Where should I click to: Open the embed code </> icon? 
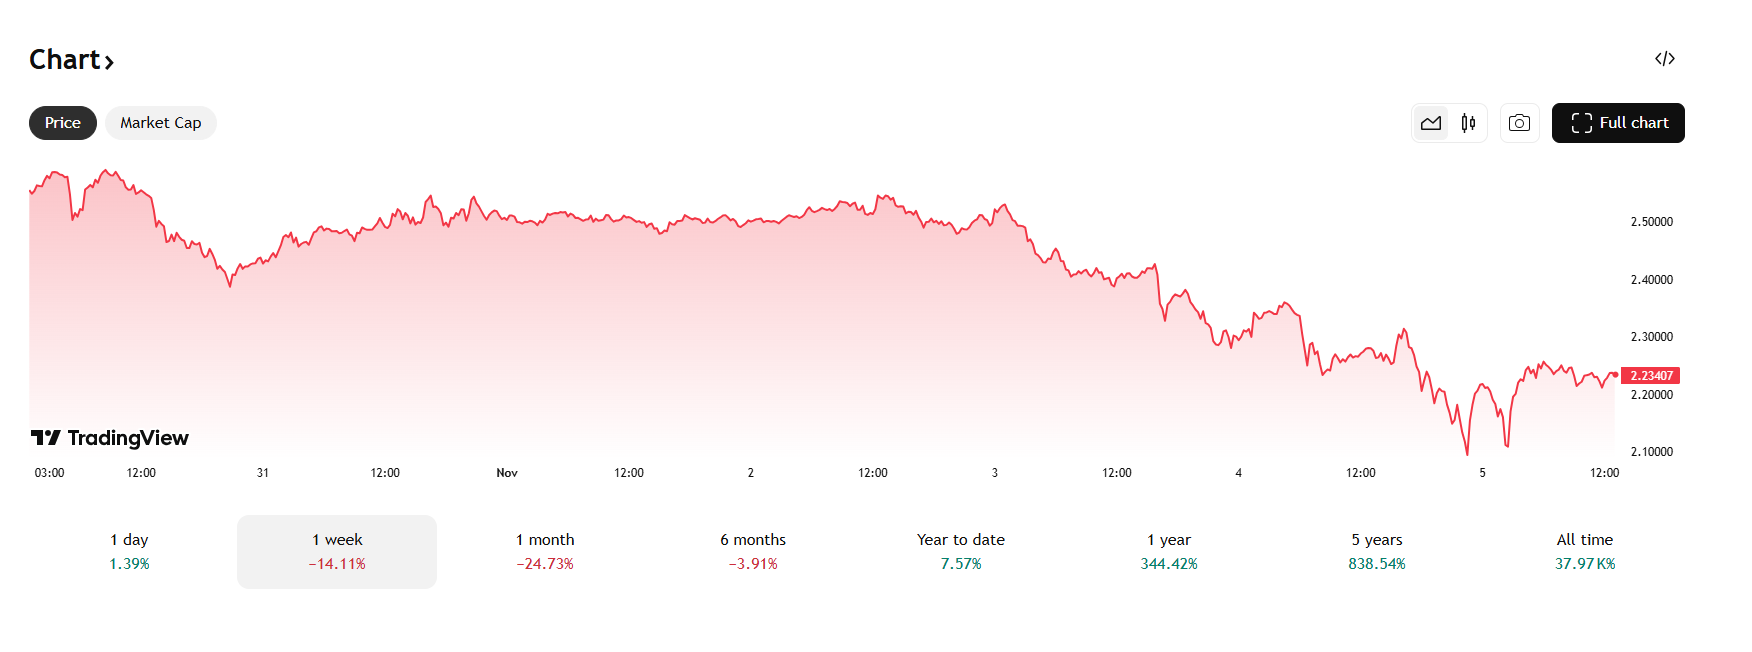(x=1665, y=58)
